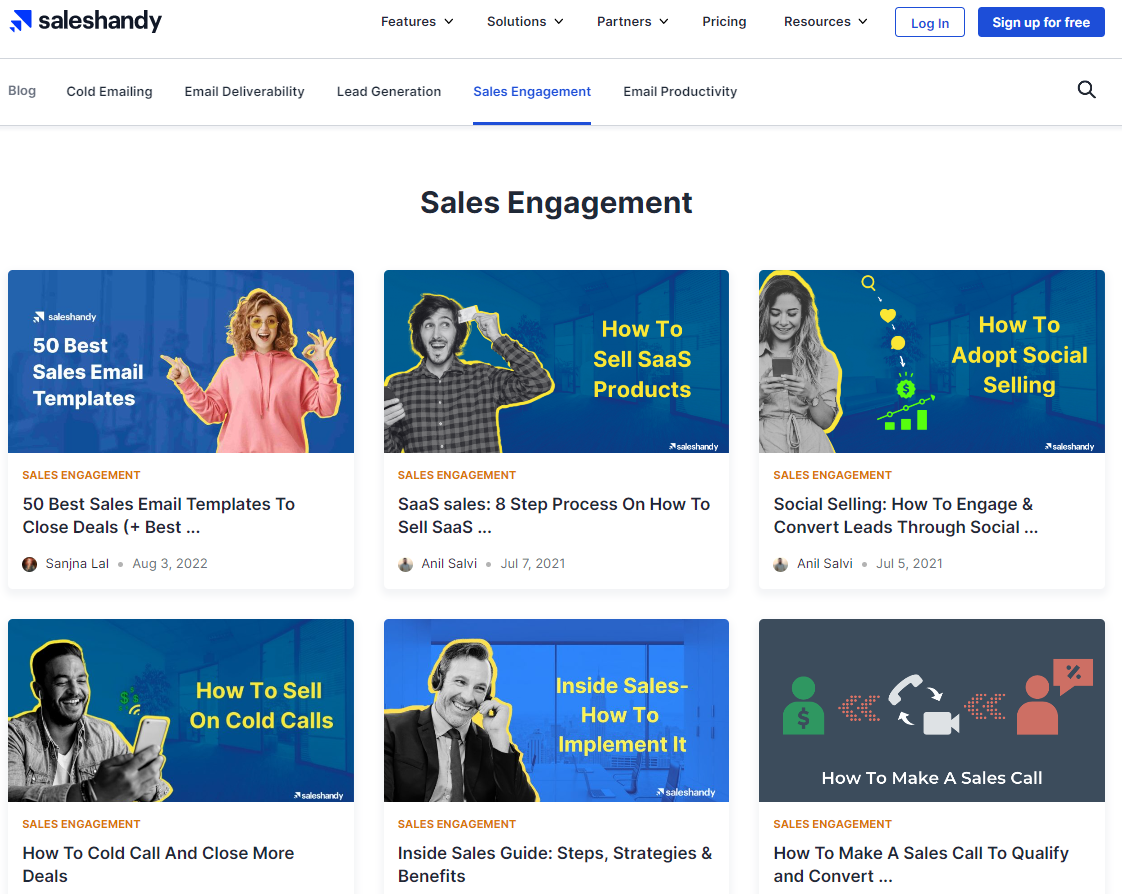Open How To Make A Sales Call thumbnail
This screenshot has width=1122, height=894.
point(932,711)
